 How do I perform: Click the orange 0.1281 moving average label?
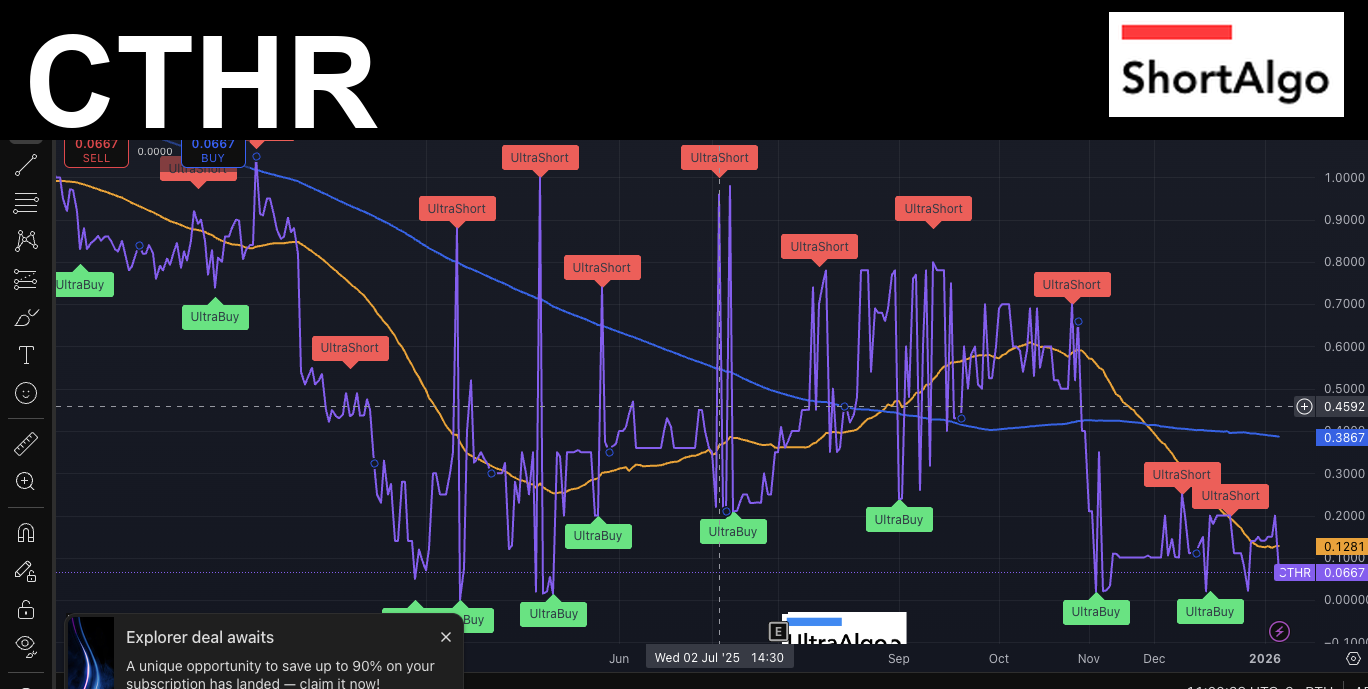tap(1343, 547)
